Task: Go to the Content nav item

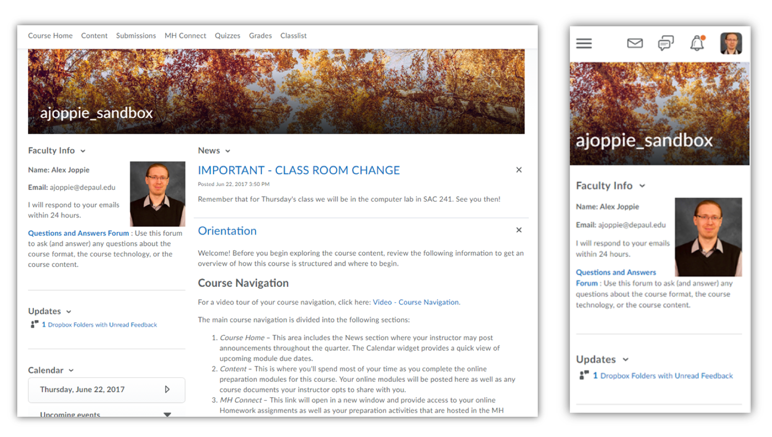Action: click(x=94, y=36)
